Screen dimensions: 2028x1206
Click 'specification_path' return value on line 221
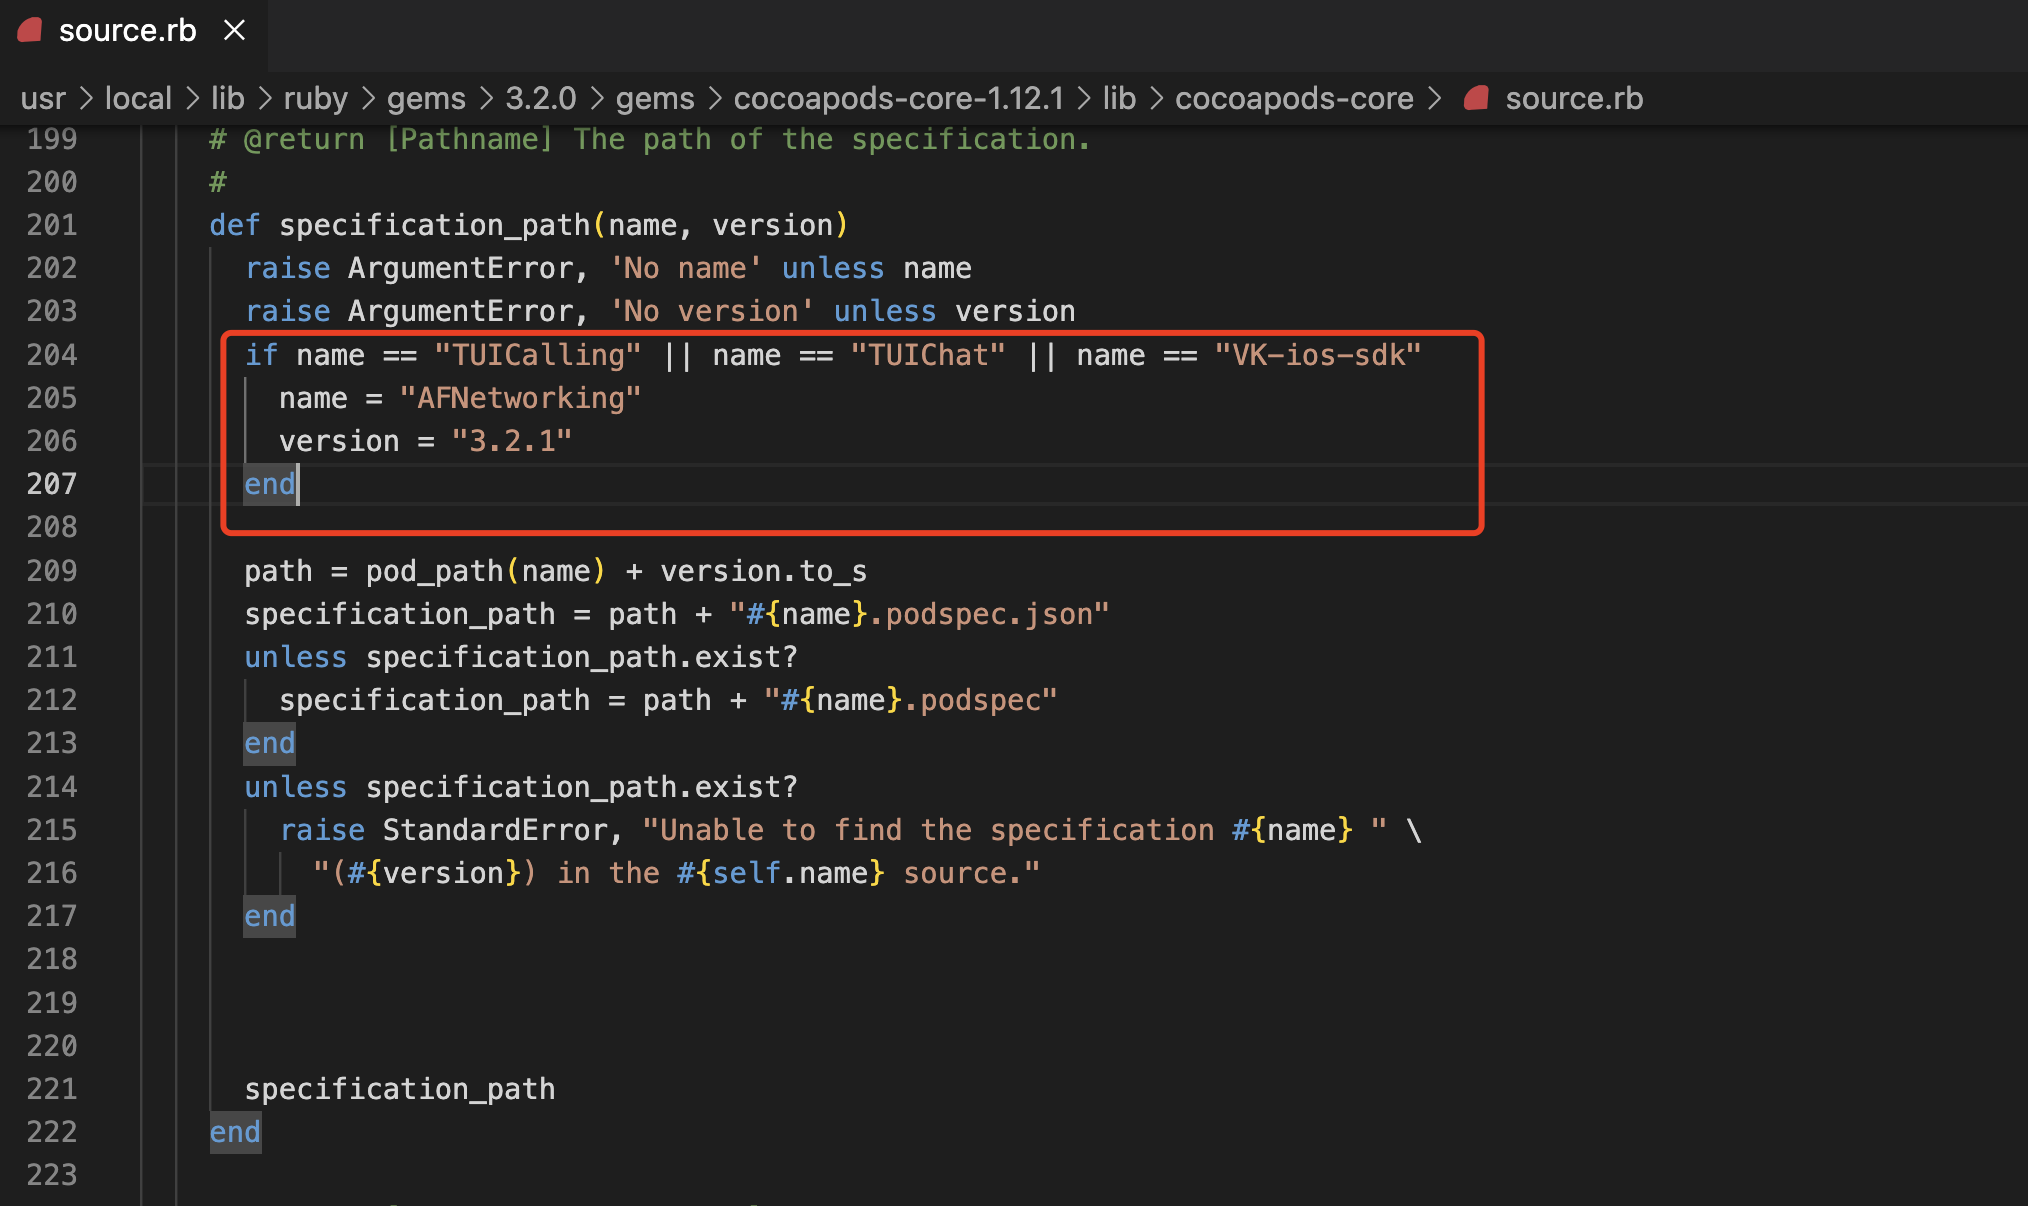click(400, 1089)
